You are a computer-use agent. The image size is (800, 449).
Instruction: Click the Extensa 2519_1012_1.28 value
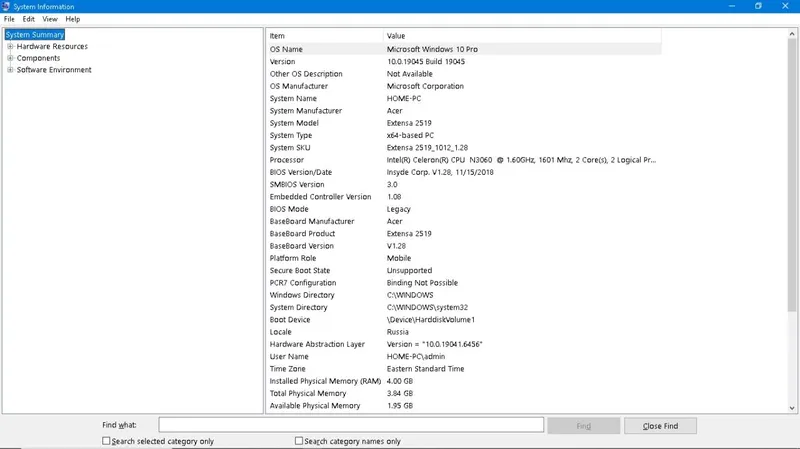point(428,147)
